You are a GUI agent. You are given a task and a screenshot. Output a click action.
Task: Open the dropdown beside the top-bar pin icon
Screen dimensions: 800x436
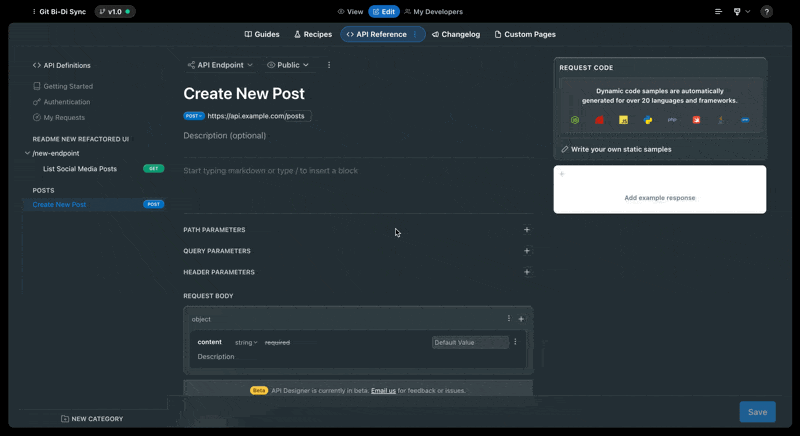[748, 12]
